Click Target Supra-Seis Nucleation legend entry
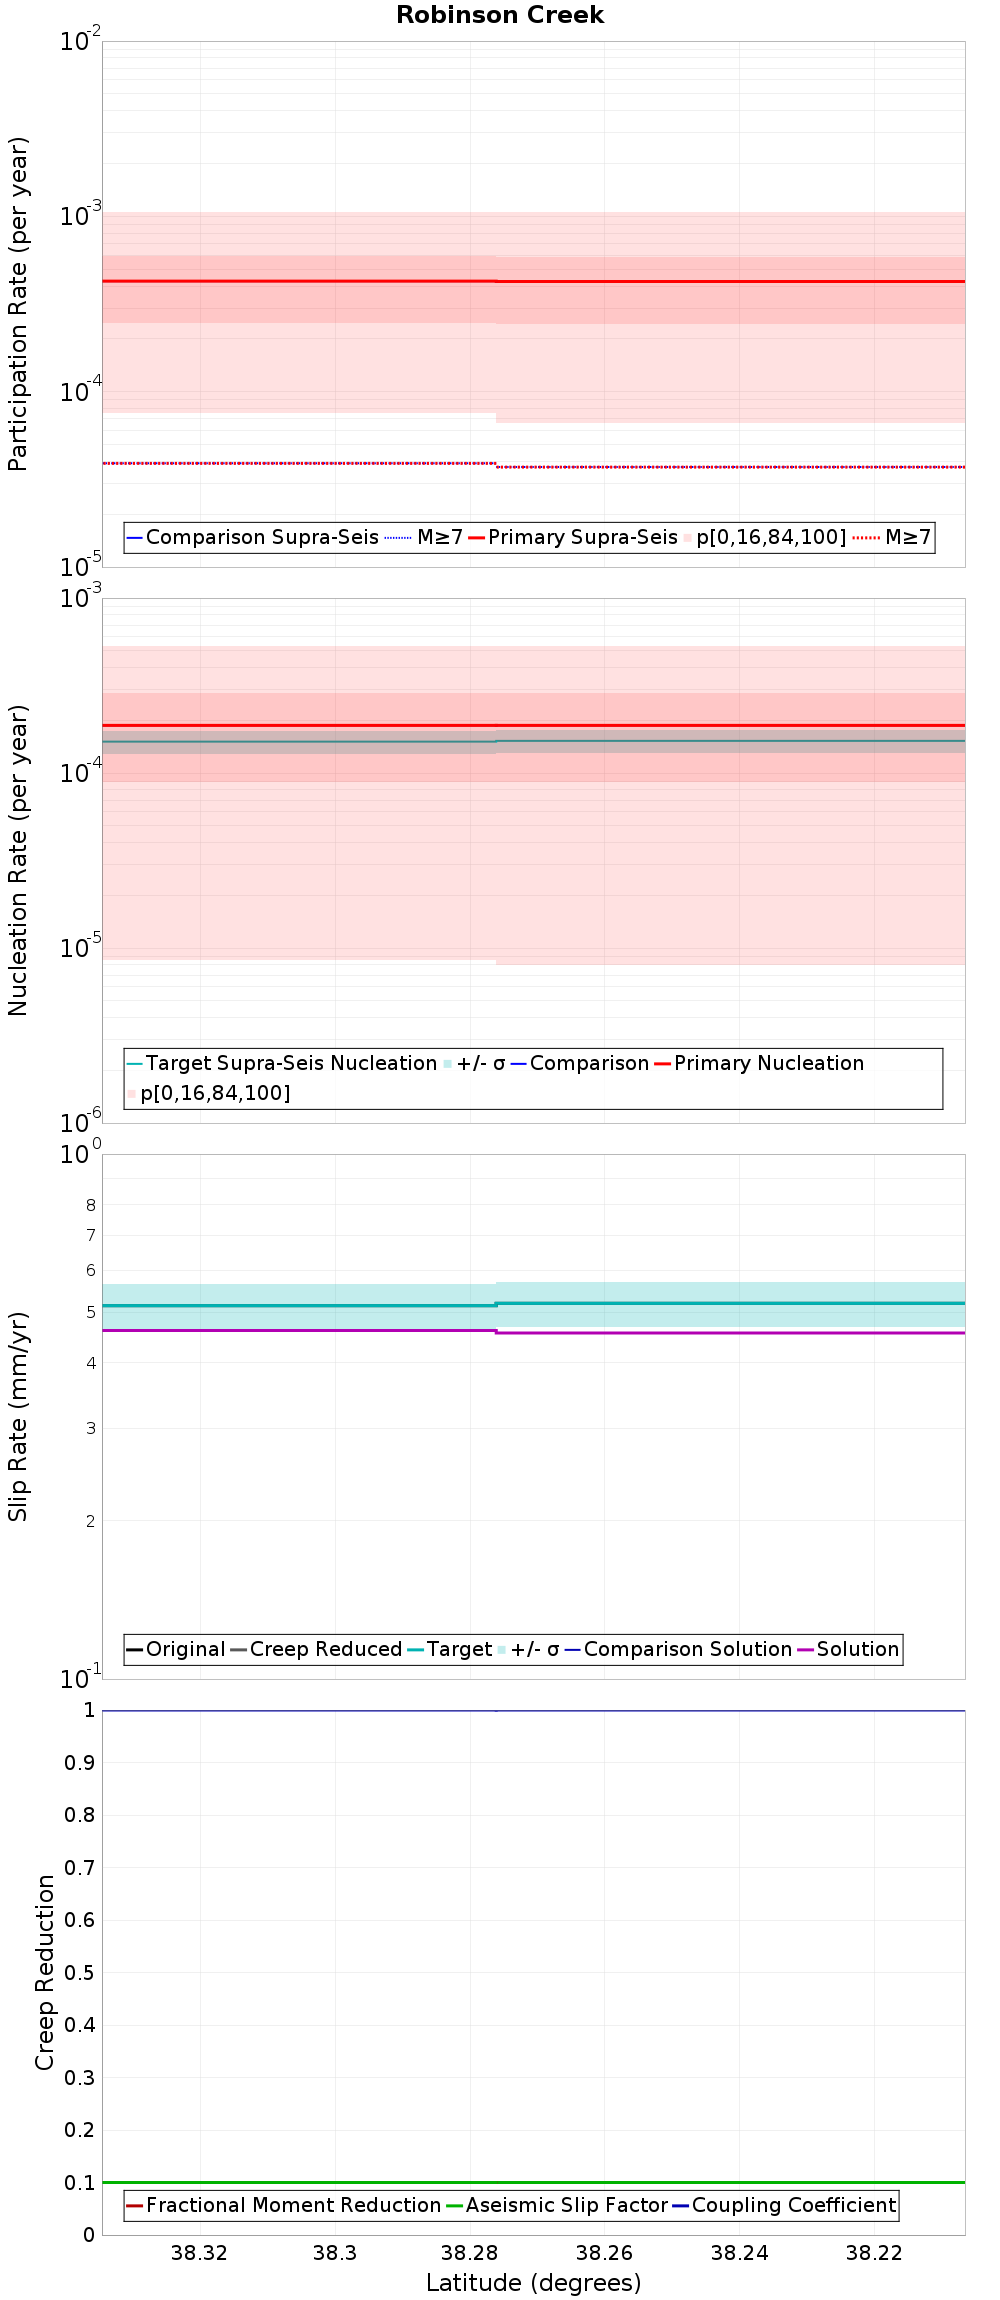Viewport: 1000px width, 2300px height. pos(282,1063)
